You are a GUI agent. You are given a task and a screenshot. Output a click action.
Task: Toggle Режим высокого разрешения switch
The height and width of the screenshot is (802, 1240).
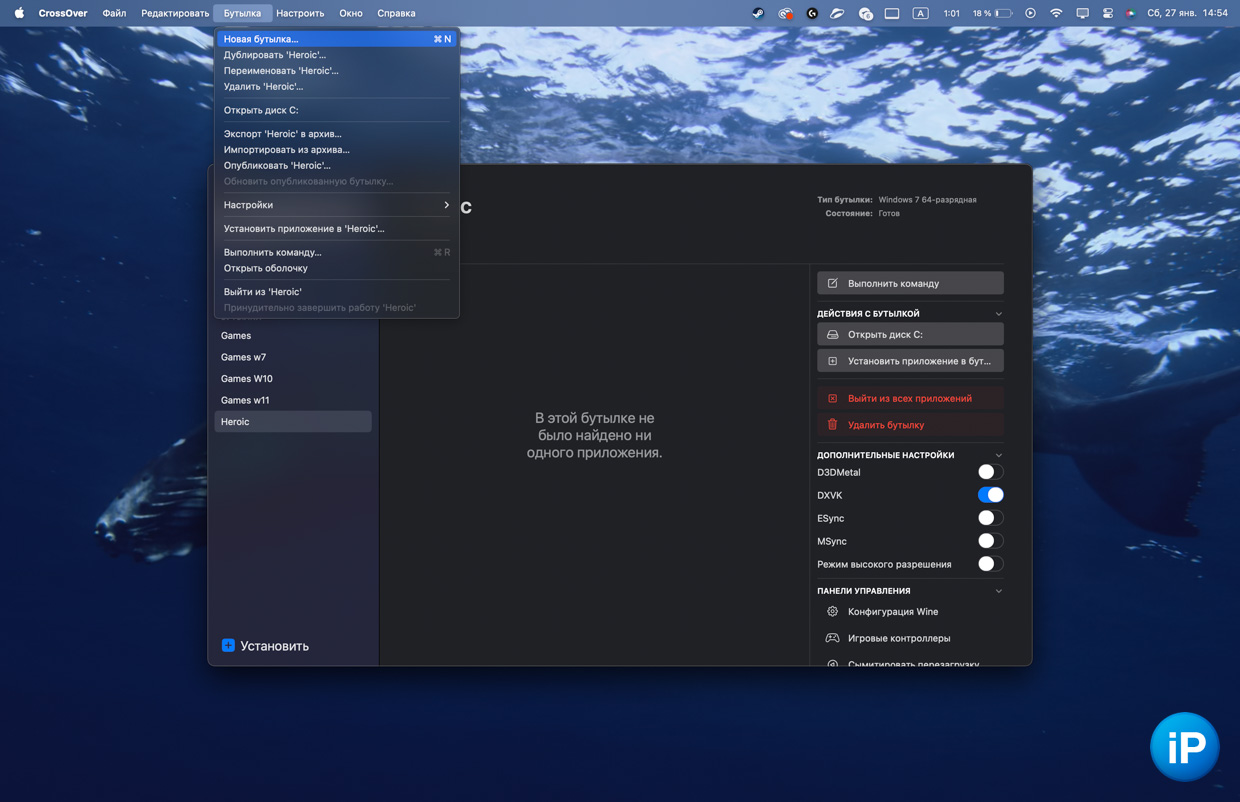989,564
